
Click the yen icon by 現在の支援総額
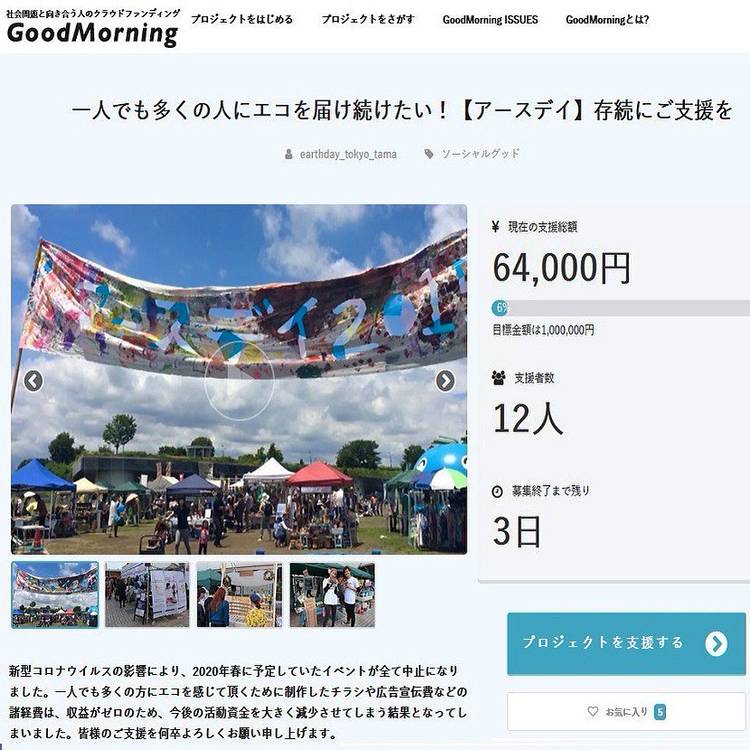pos(496,226)
